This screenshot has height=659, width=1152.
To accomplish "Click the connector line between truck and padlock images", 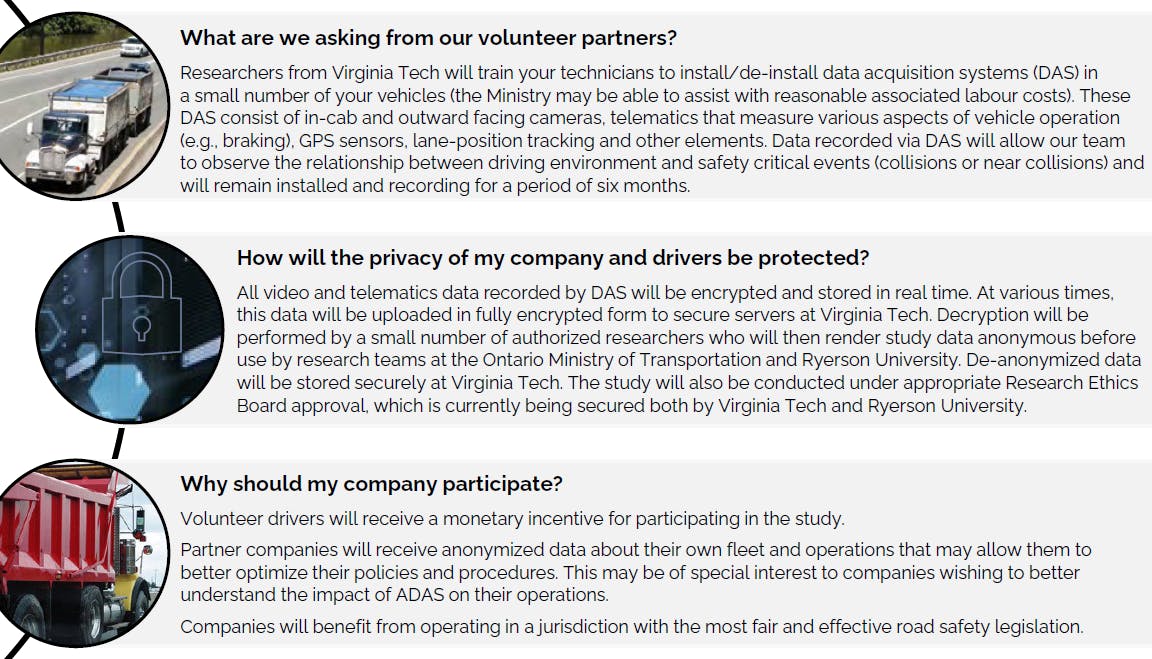I will 118,217.
